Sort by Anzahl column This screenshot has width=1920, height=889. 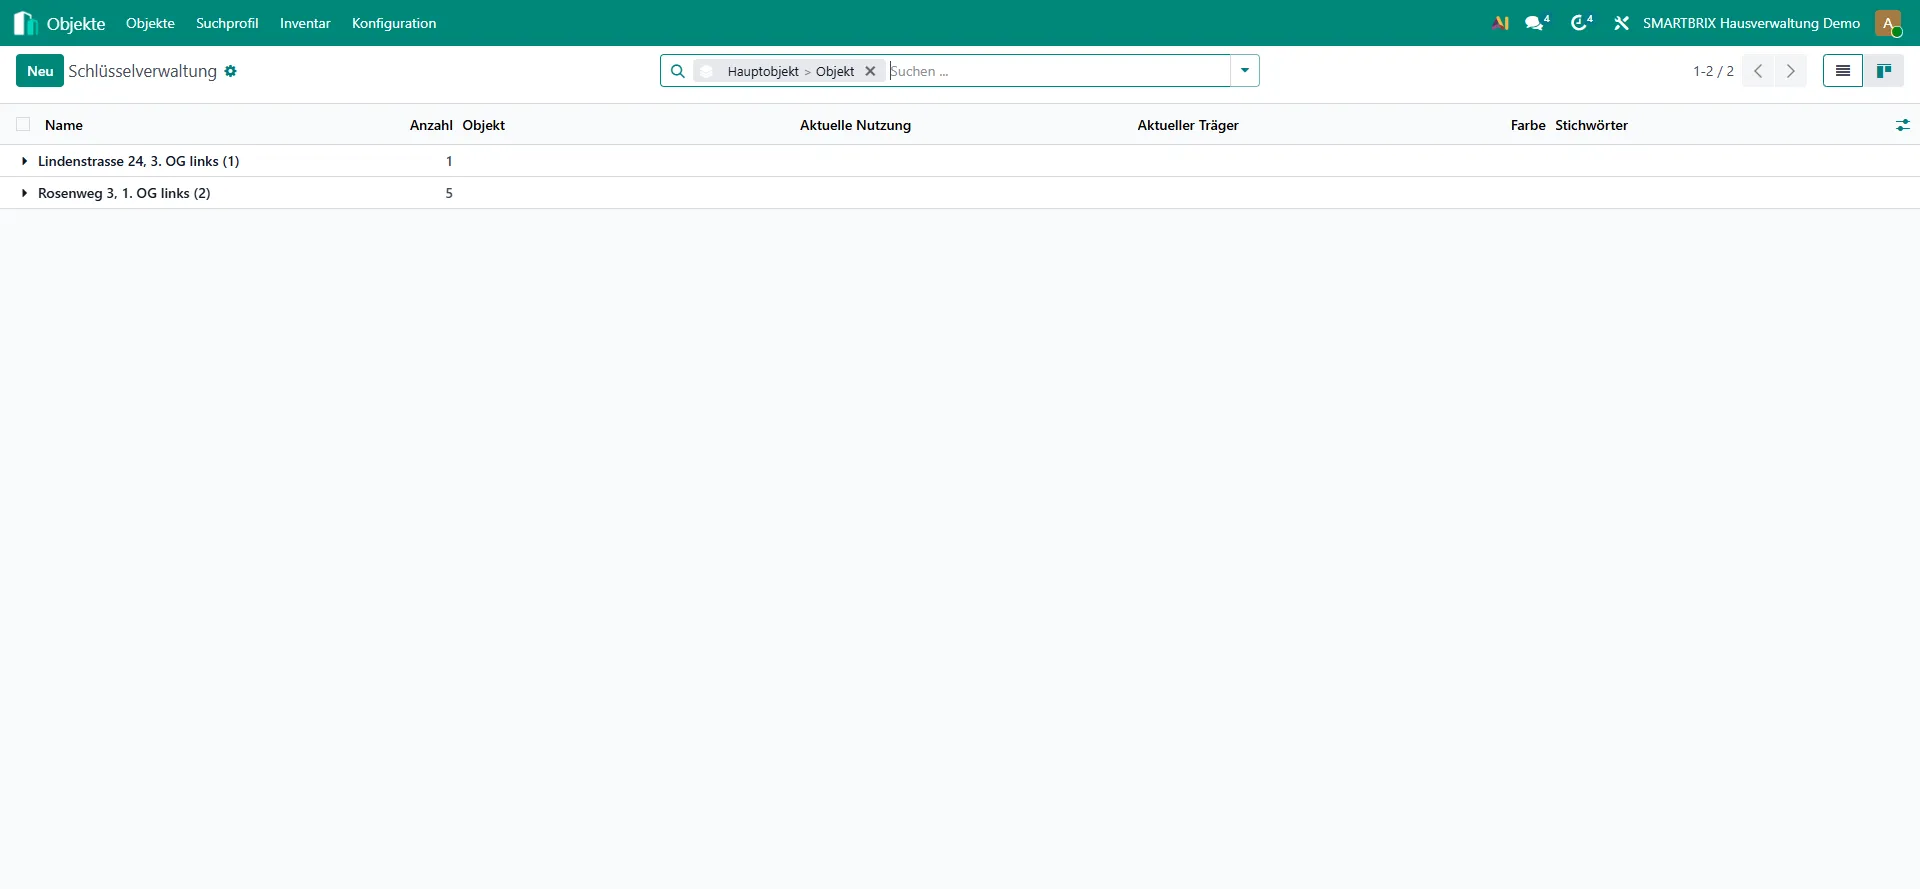[x=431, y=125]
